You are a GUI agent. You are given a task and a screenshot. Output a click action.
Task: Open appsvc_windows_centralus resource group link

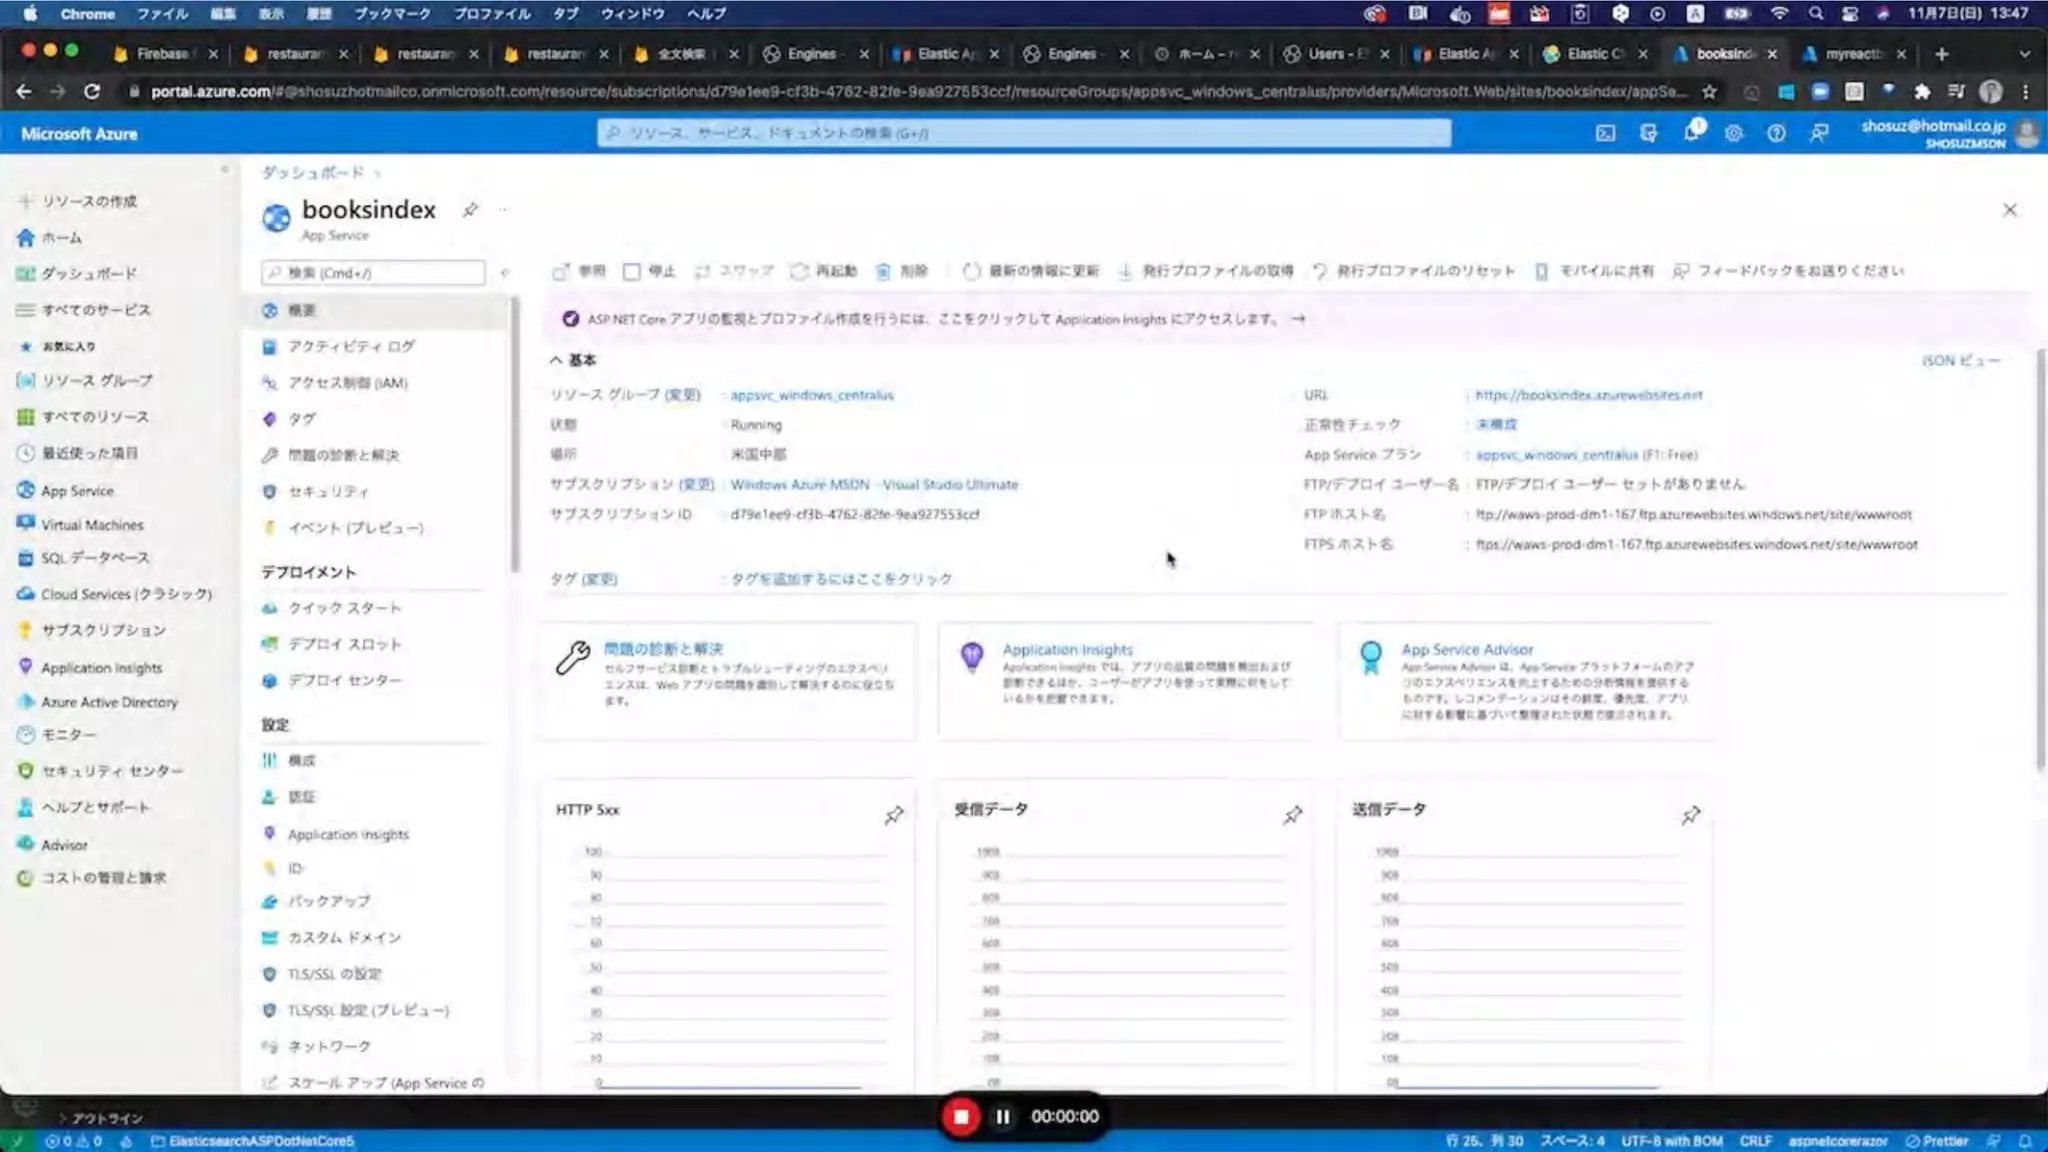click(811, 395)
